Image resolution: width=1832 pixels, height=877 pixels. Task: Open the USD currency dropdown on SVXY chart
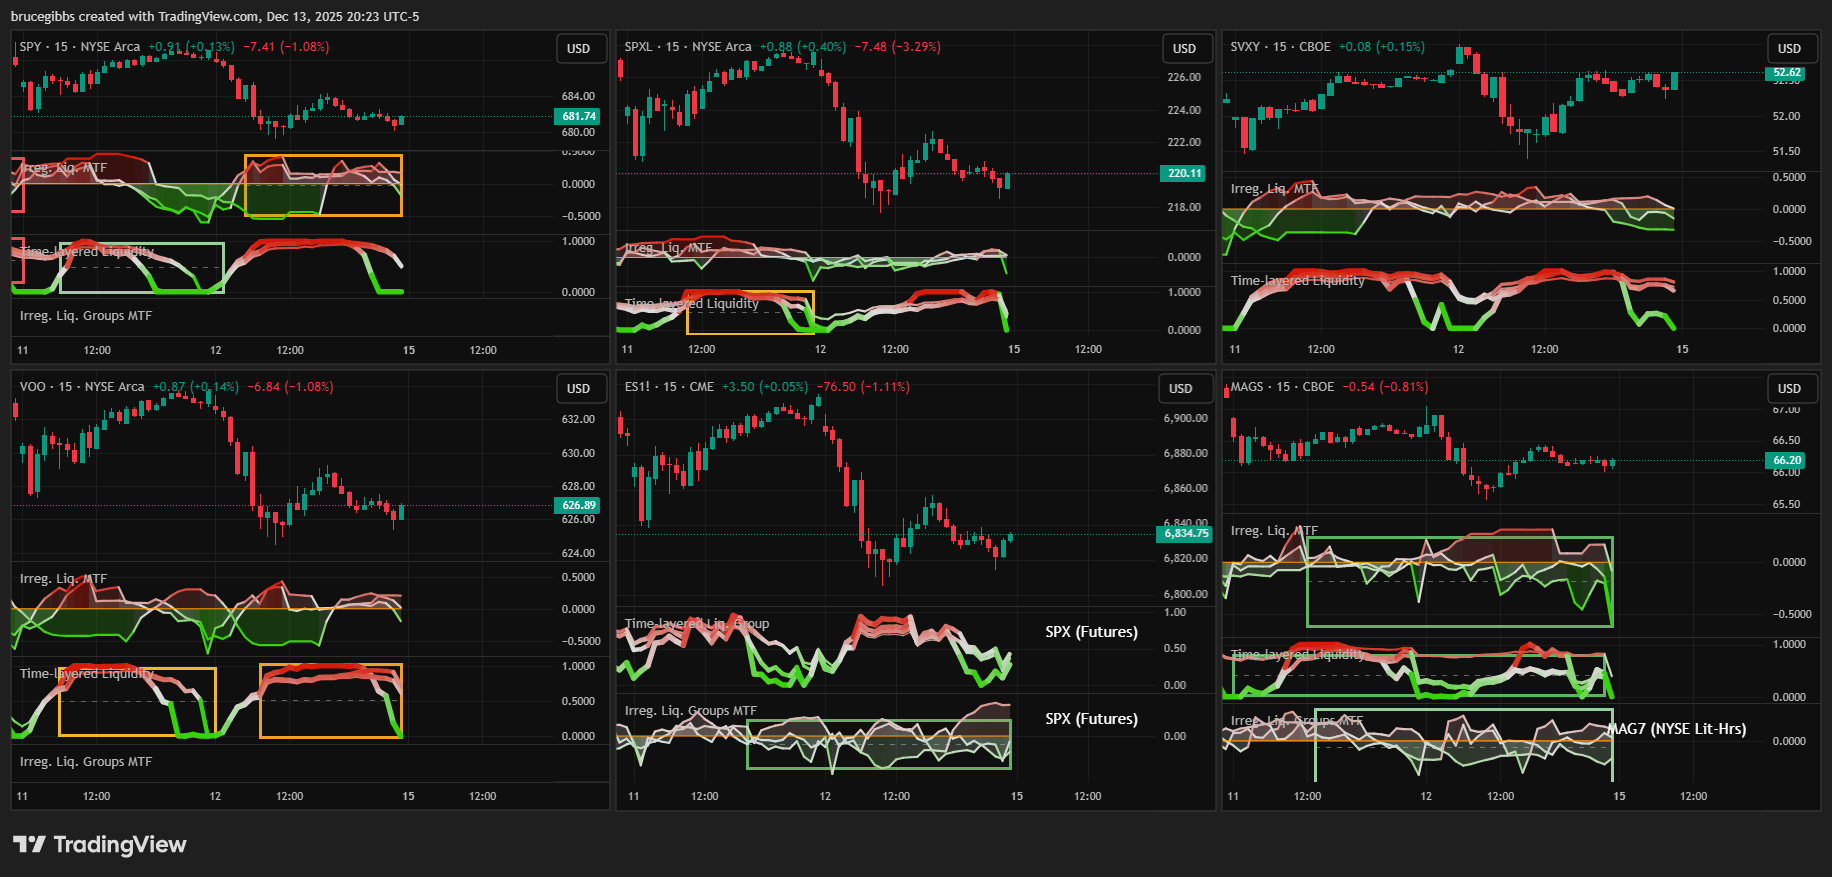(x=1790, y=49)
